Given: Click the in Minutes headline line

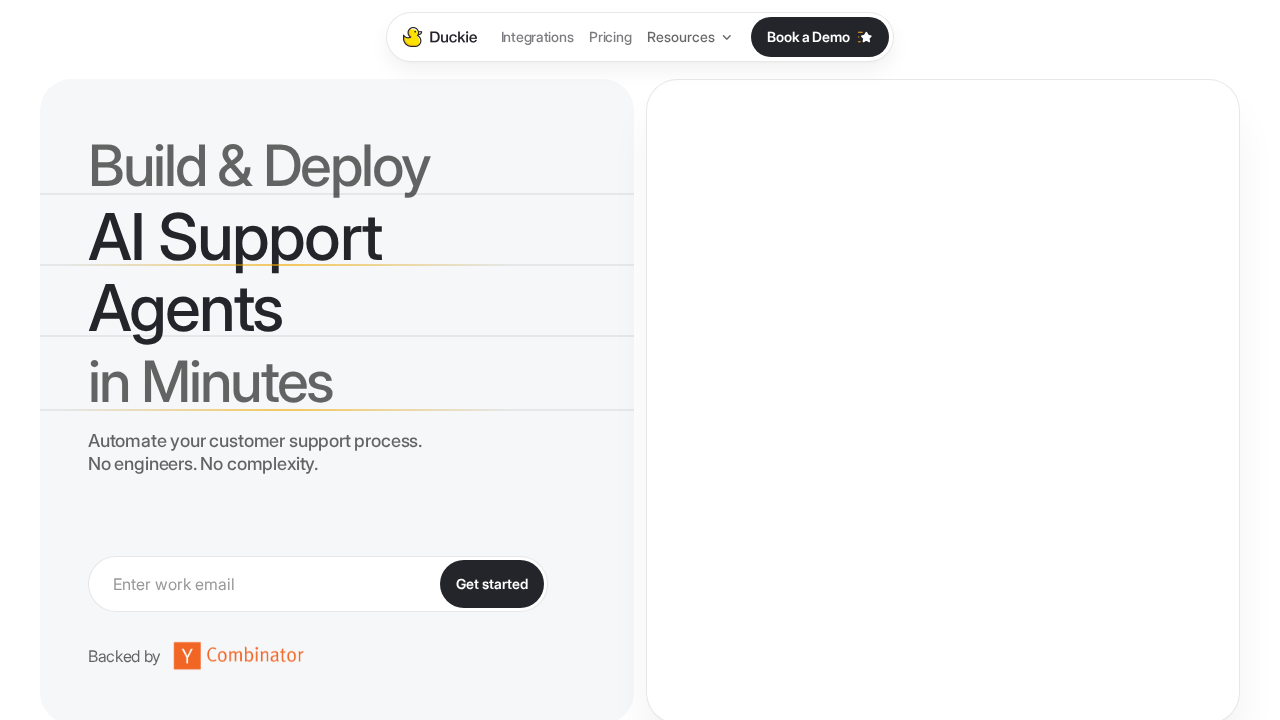Looking at the screenshot, I should [x=210, y=382].
